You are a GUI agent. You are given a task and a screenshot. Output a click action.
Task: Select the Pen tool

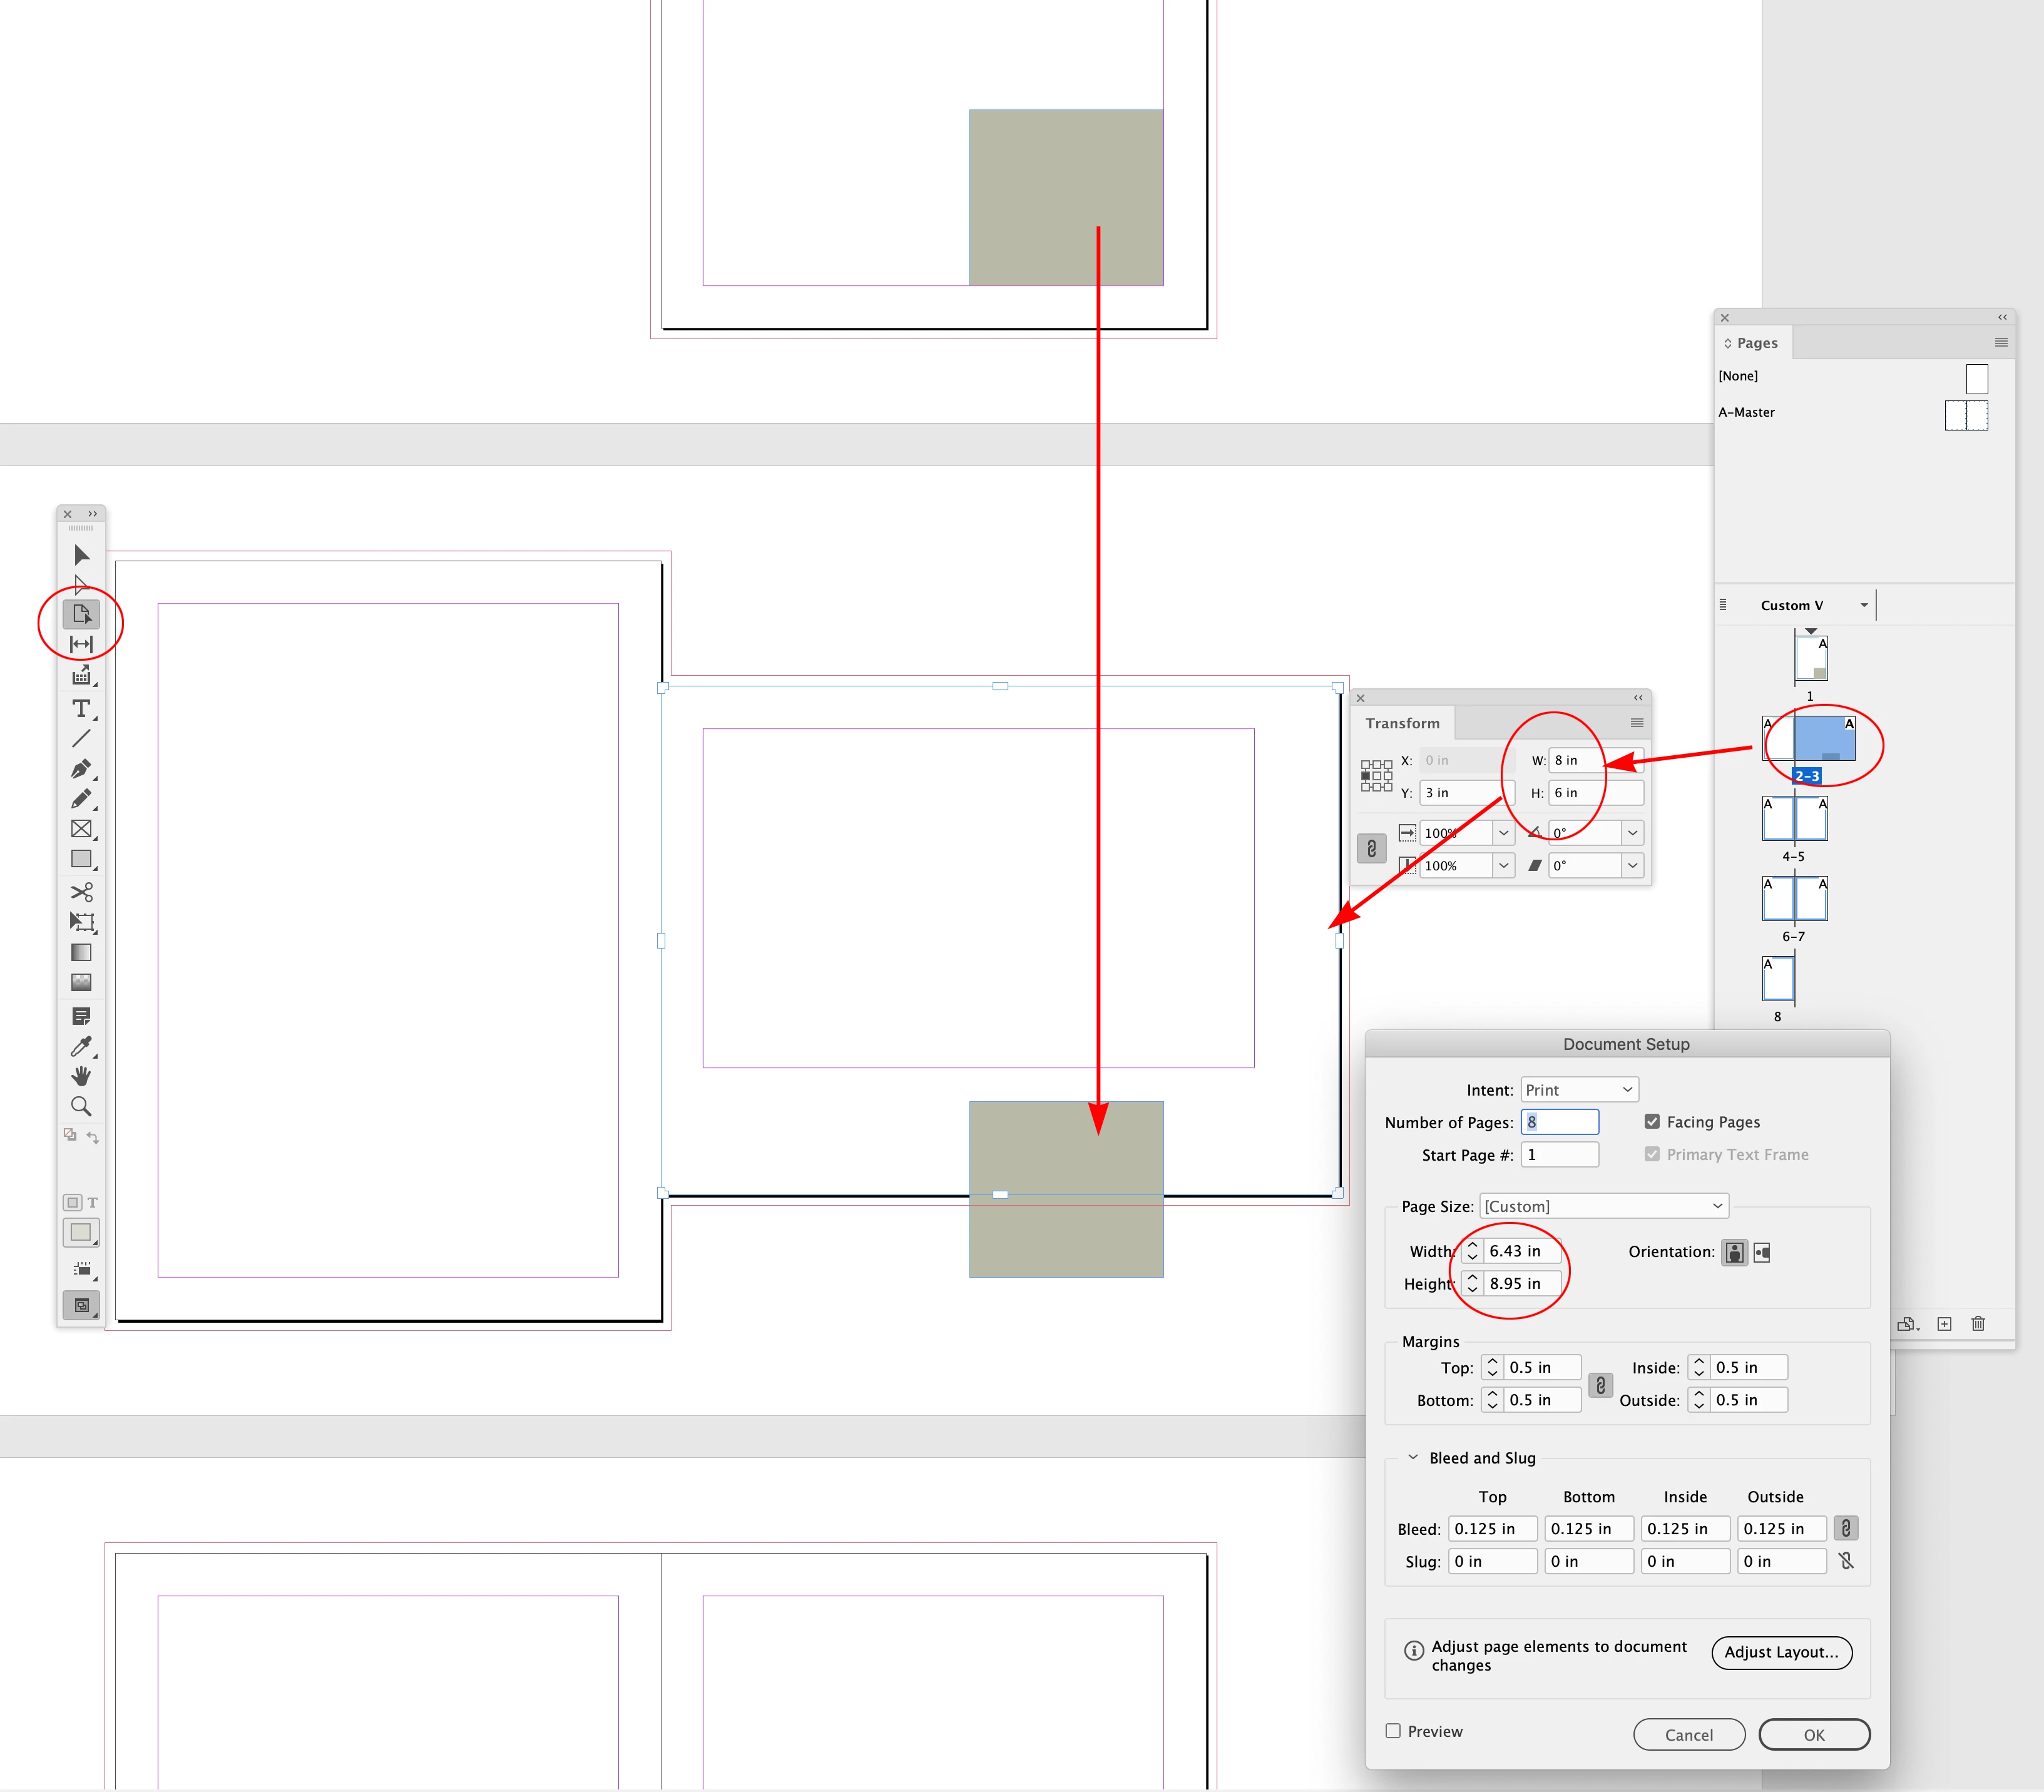click(81, 769)
